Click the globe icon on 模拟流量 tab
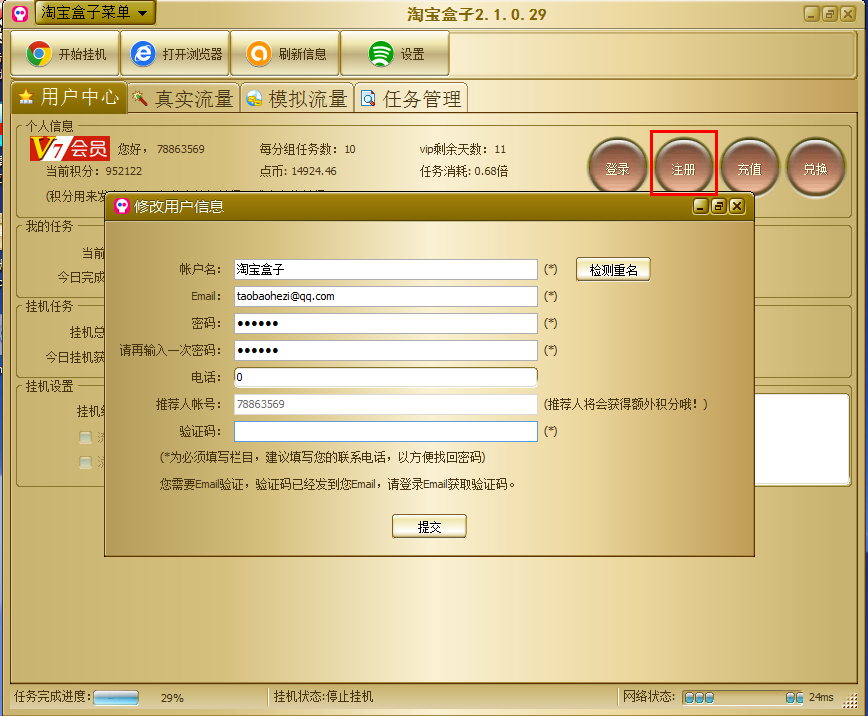The width and height of the screenshot is (868, 716). [254, 99]
